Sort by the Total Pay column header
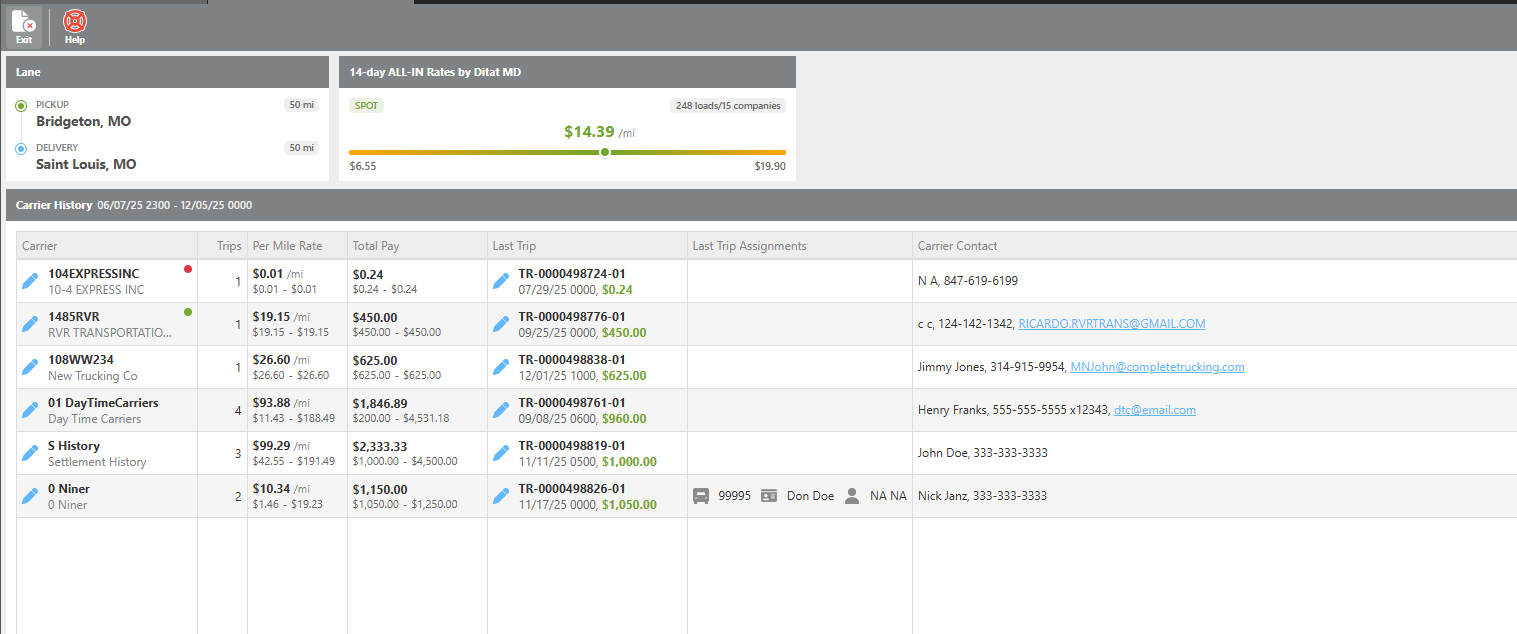Image resolution: width=1517 pixels, height=634 pixels. (375, 246)
